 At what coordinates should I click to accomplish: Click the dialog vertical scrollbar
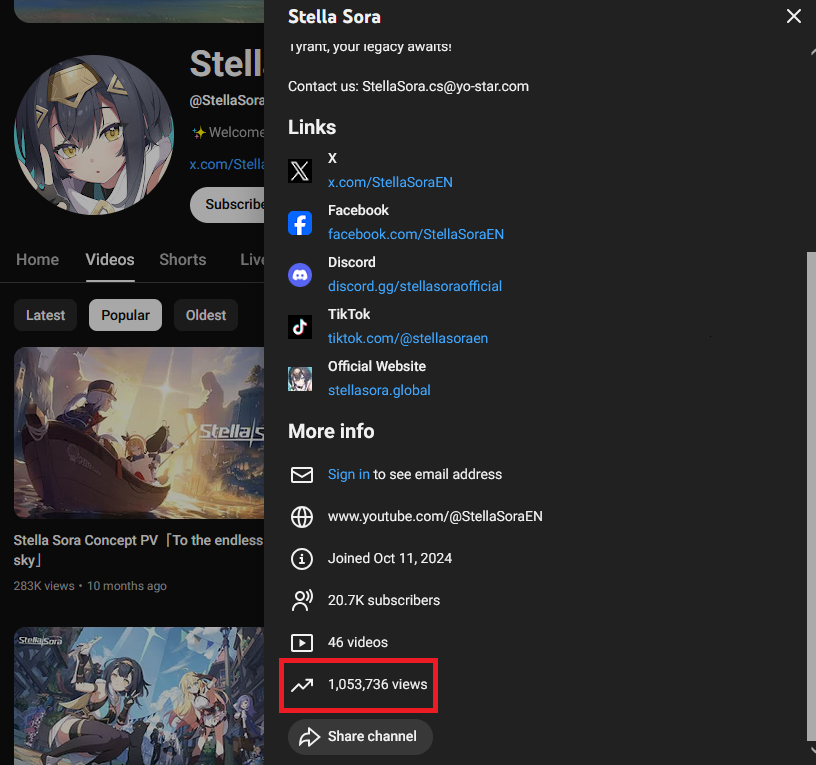coord(811,494)
